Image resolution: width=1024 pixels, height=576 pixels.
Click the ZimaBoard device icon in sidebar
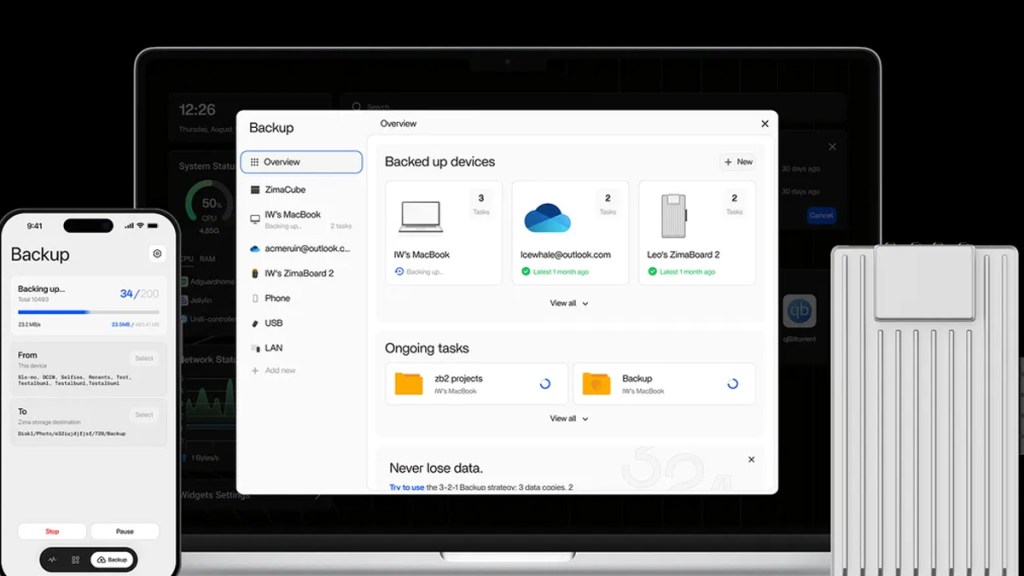point(255,274)
